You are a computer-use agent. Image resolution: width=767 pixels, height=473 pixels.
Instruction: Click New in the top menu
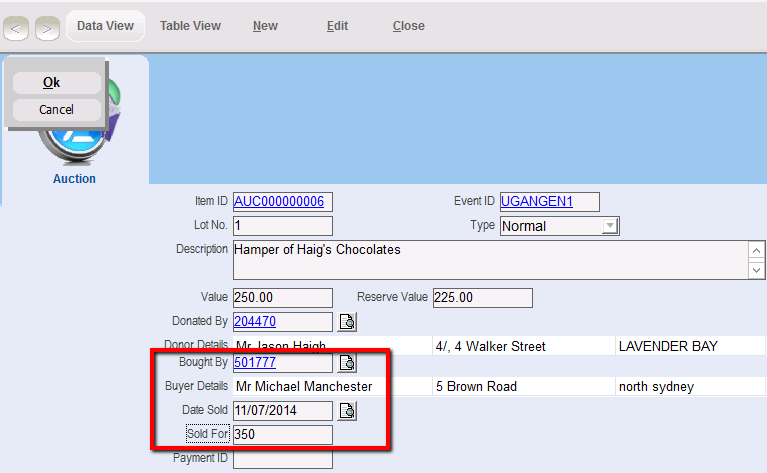coord(265,26)
